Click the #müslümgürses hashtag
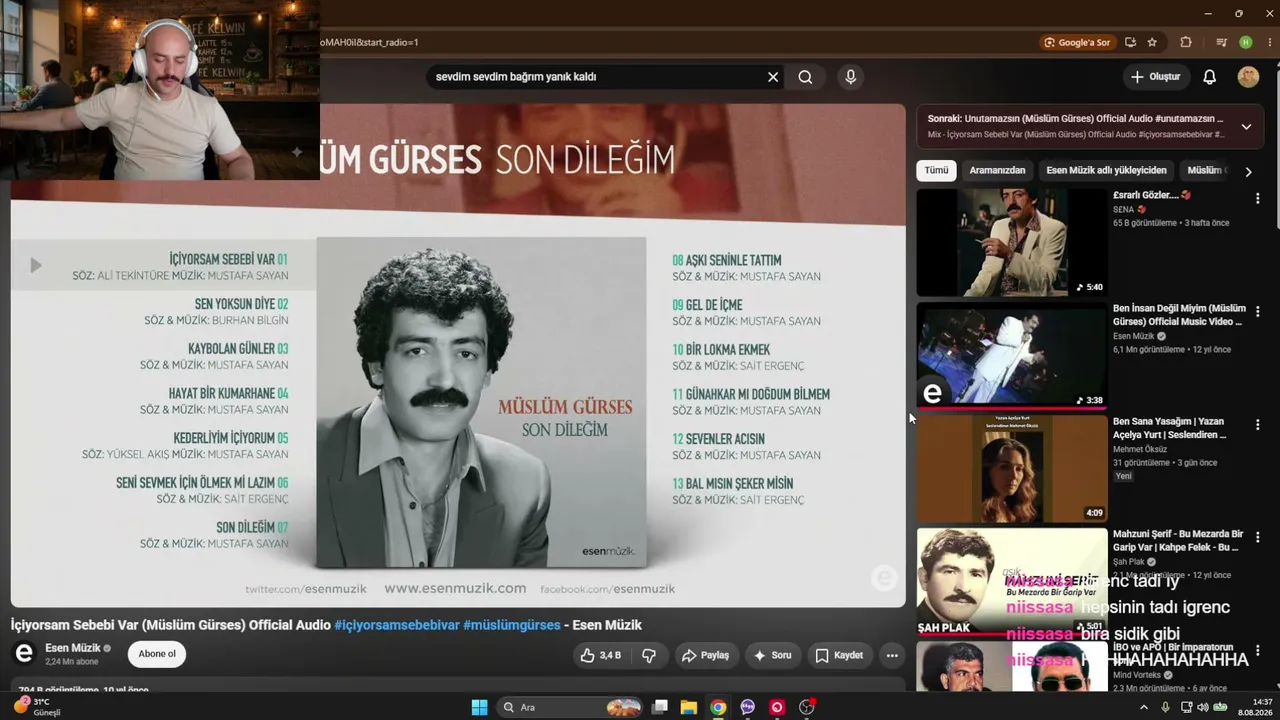Screen dimensions: 1280x720 click(x=512, y=625)
